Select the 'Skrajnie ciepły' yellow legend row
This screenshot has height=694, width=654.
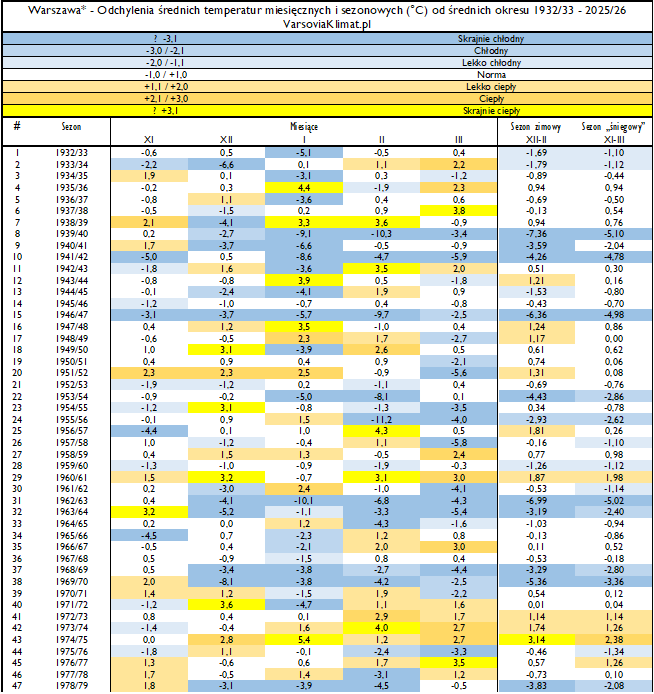tap(327, 110)
